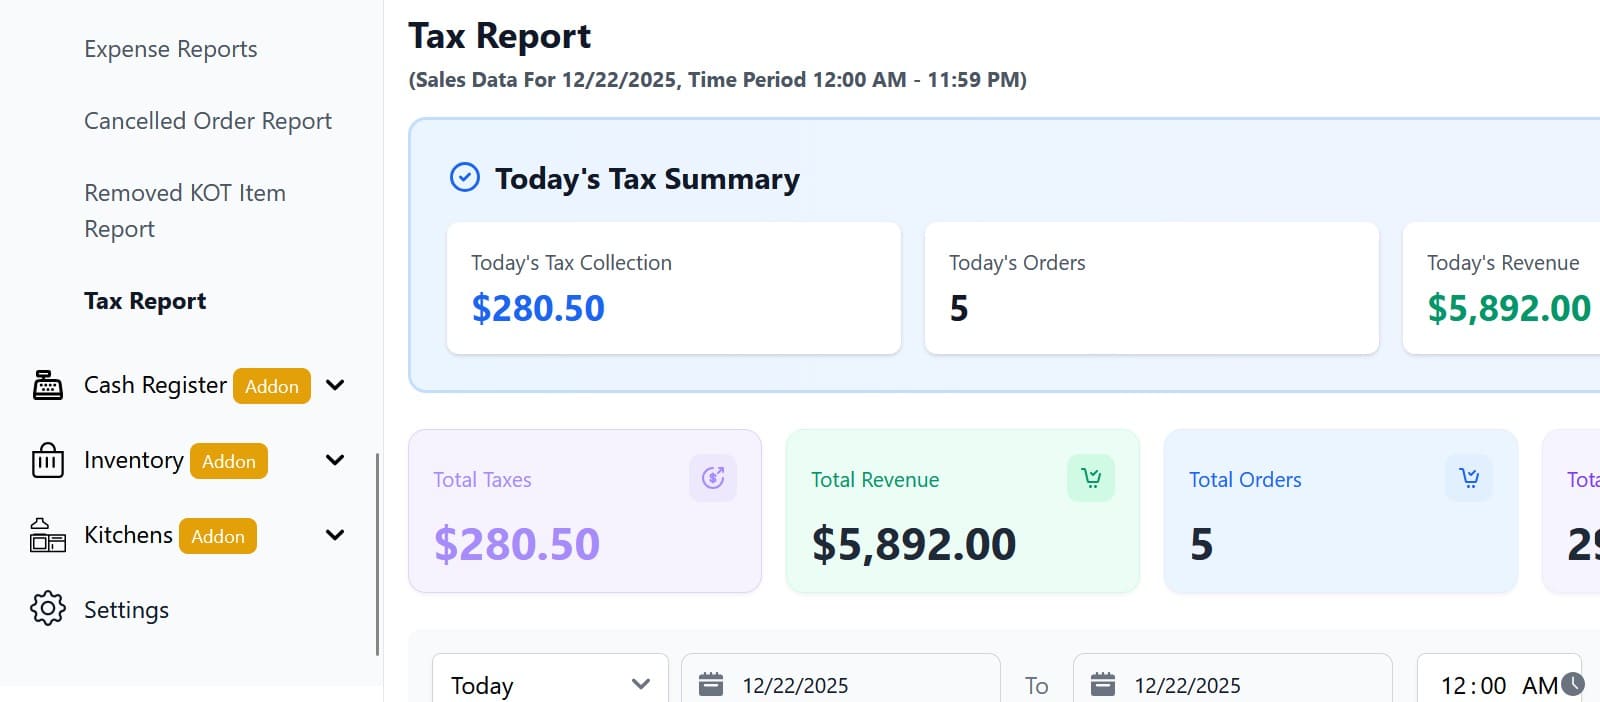This screenshot has width=1600, height=702.
Task: Open the Cancelled Order Report
Action: [x=208, y=121]
